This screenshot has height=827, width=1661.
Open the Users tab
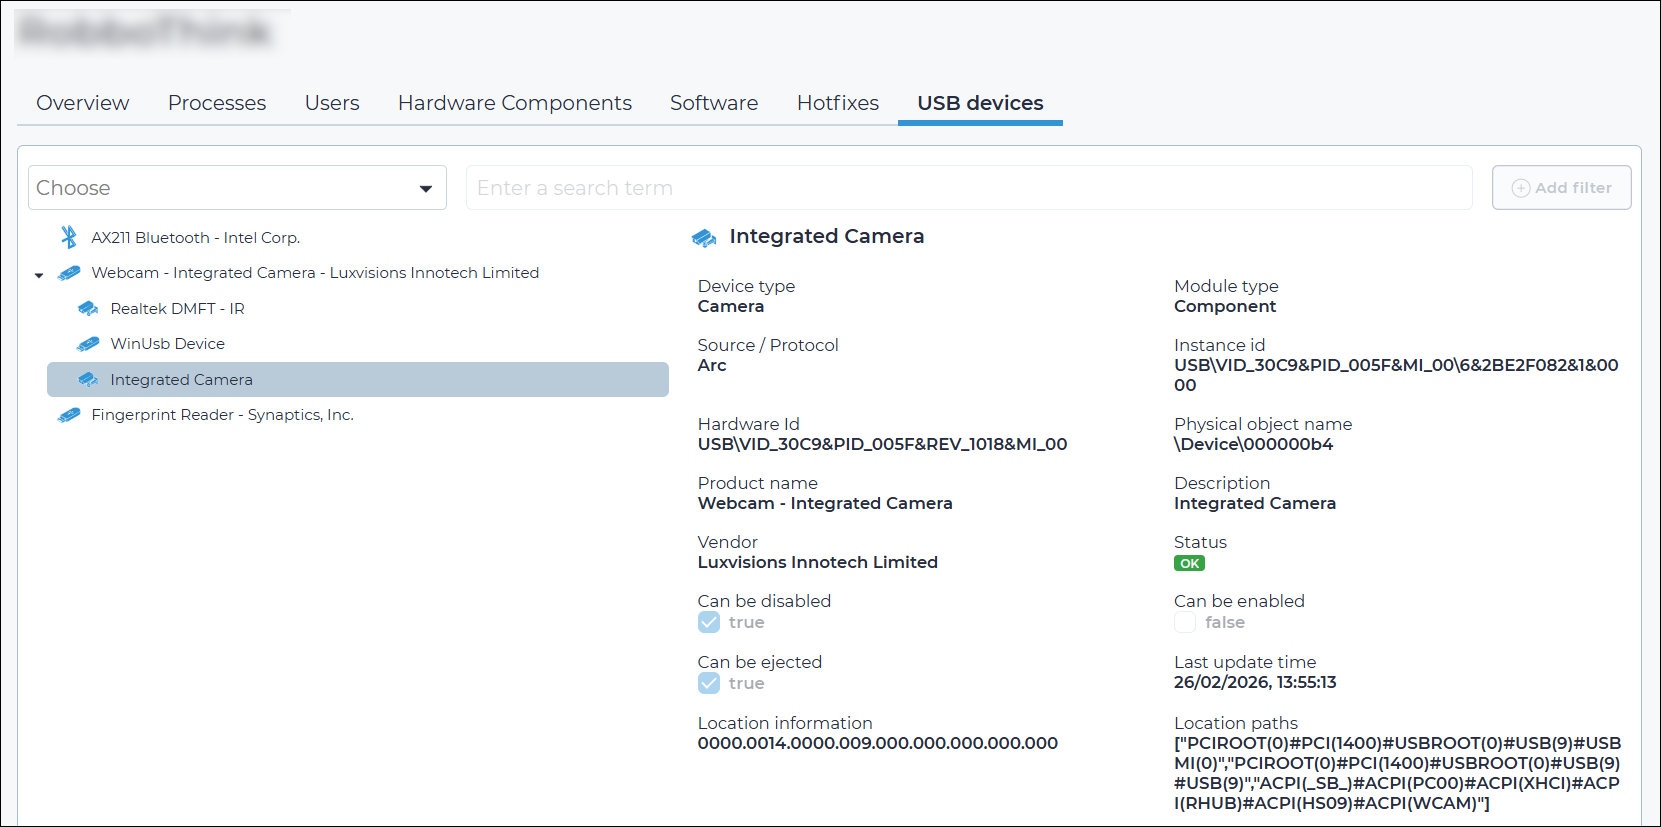click(332, 103)
